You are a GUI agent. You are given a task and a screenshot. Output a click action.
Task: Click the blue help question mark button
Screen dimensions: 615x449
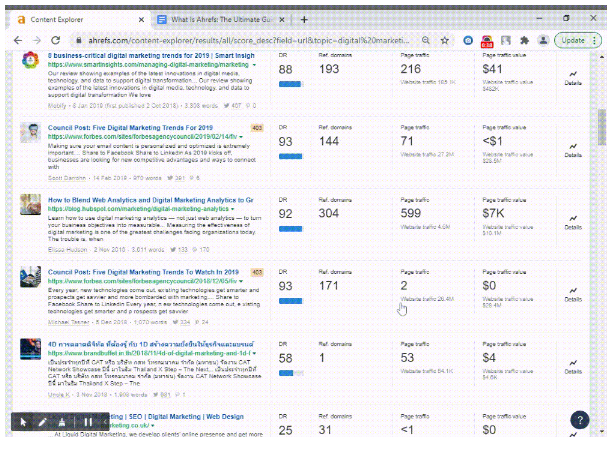coord(580,420)
